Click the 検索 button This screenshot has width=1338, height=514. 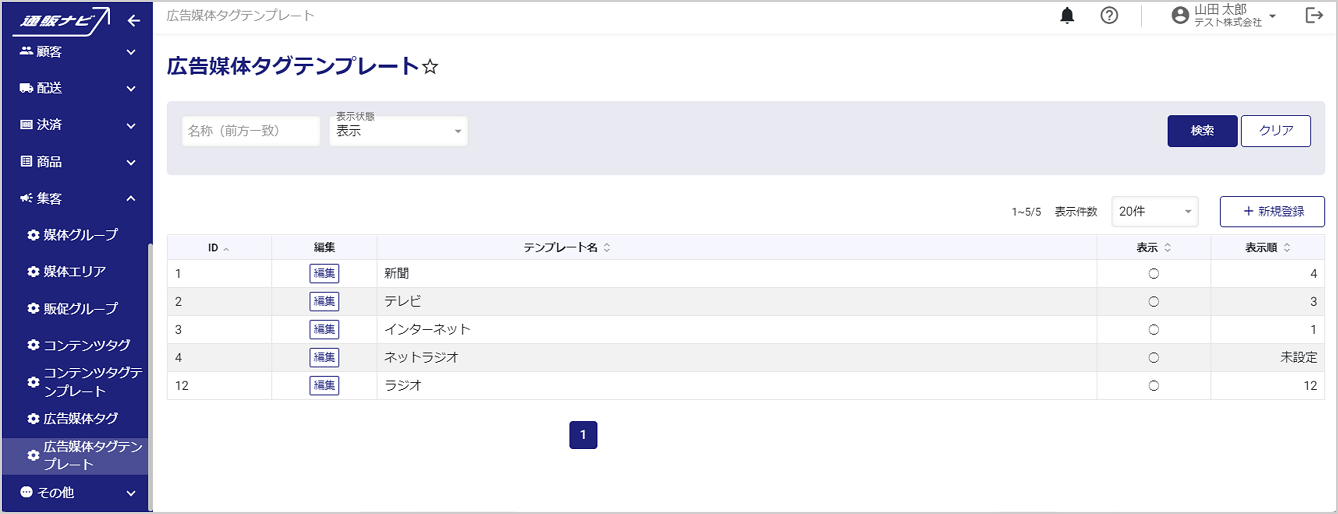point(1202,131)
